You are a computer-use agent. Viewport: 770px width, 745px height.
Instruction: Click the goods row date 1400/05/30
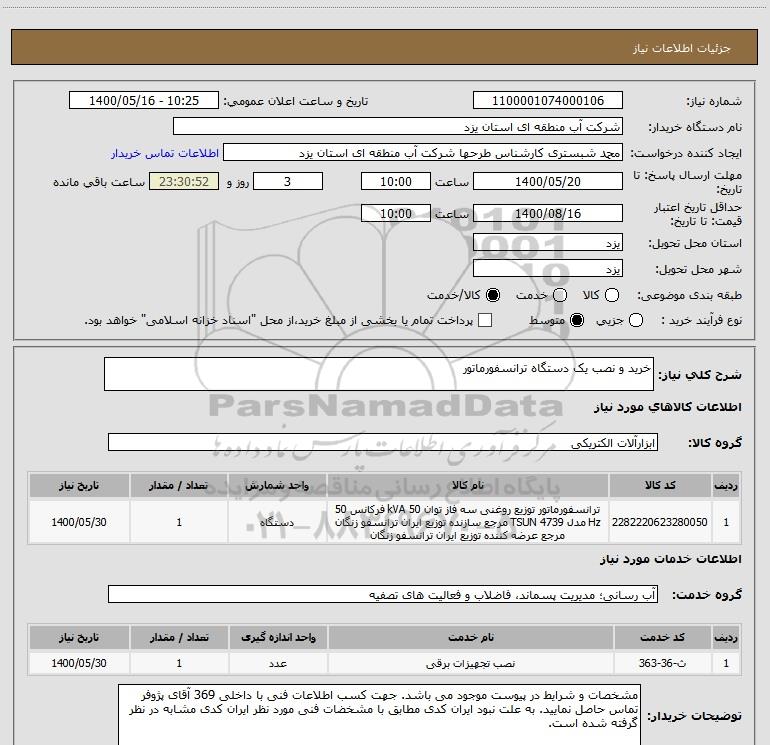(79, 522)
